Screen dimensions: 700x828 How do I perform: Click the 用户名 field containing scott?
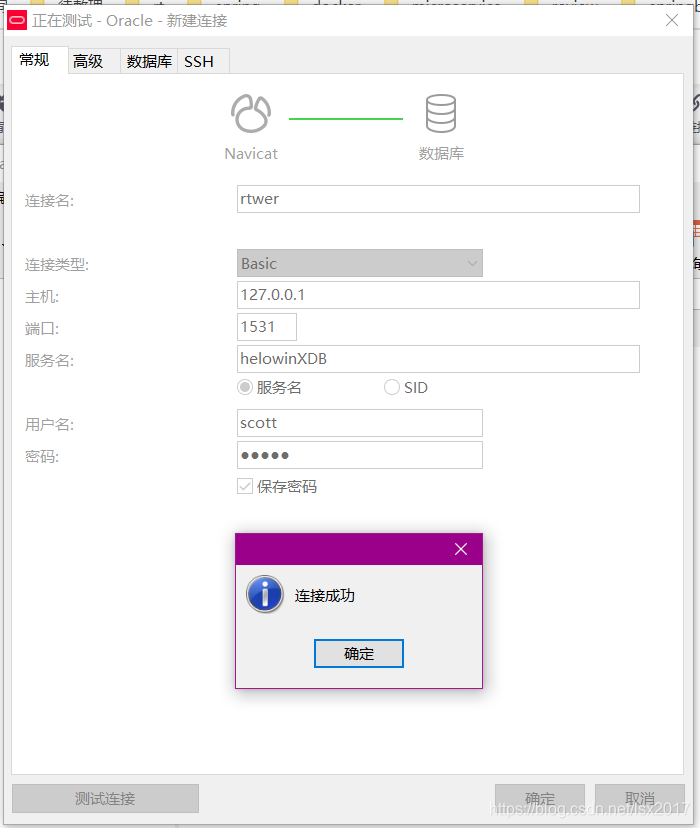(x=360, y=423)
